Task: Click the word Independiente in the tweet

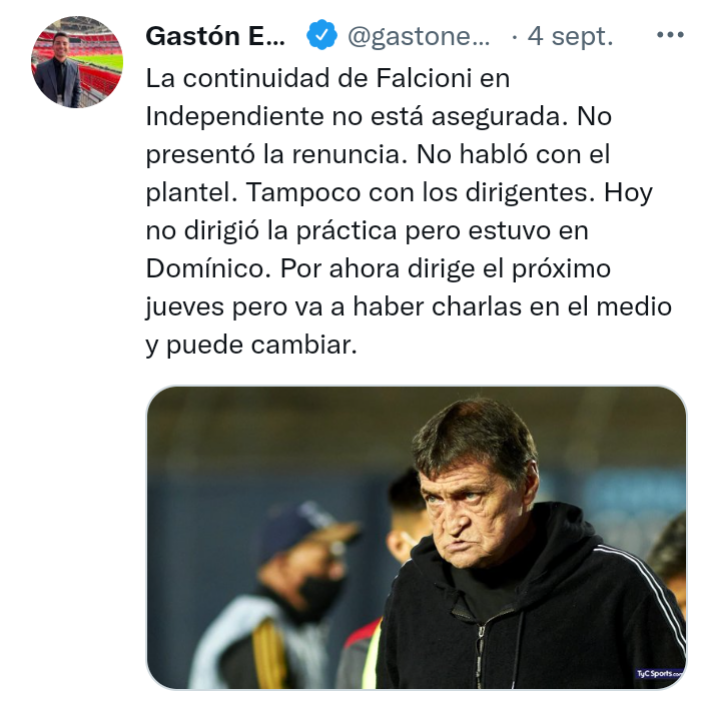Action: [x=235, y=116]
